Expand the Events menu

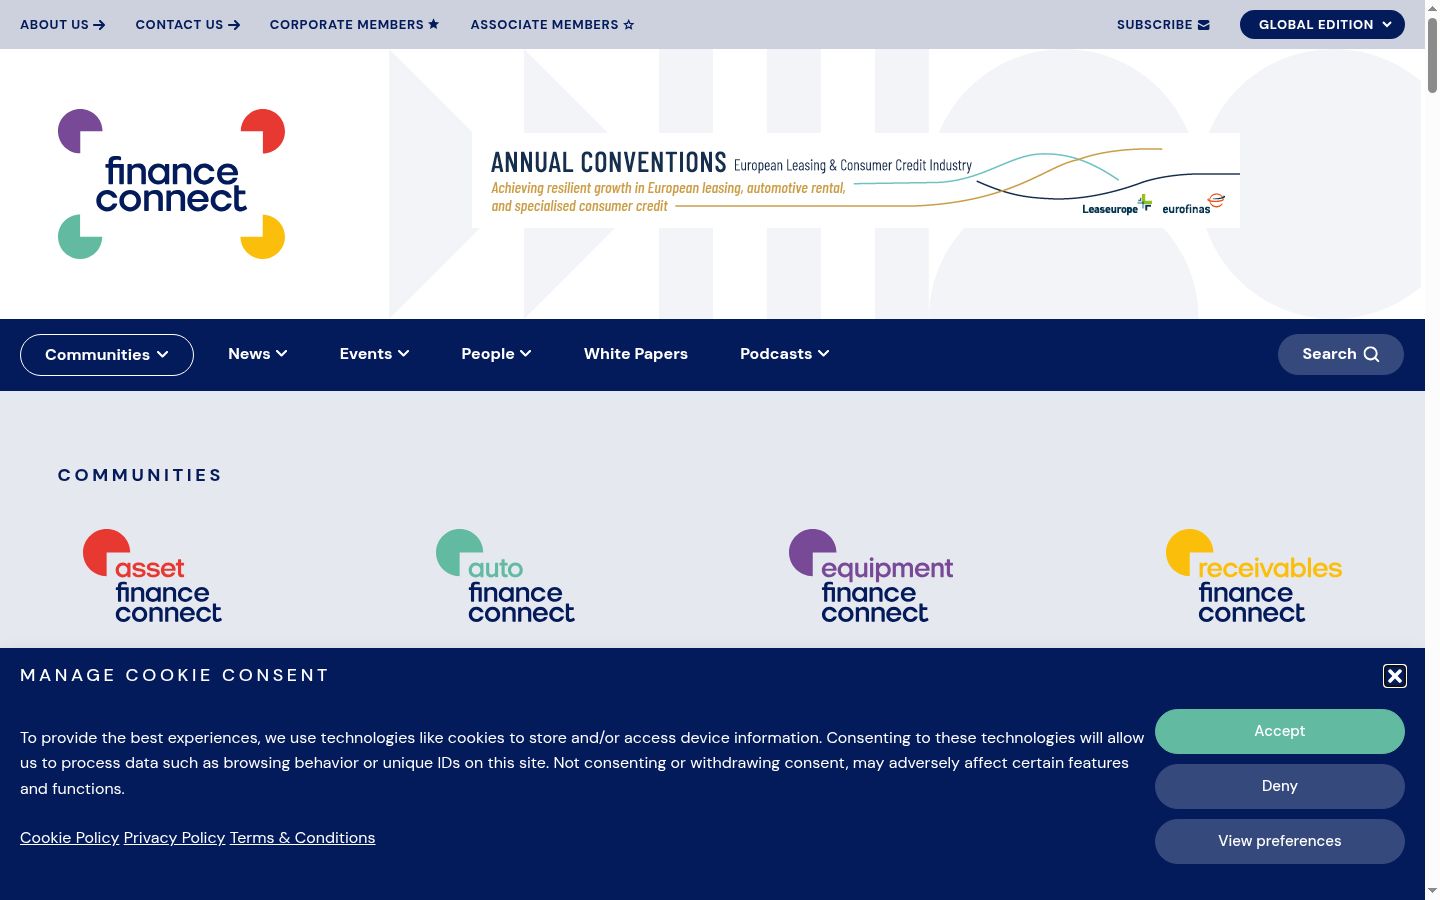coord(375,354)
